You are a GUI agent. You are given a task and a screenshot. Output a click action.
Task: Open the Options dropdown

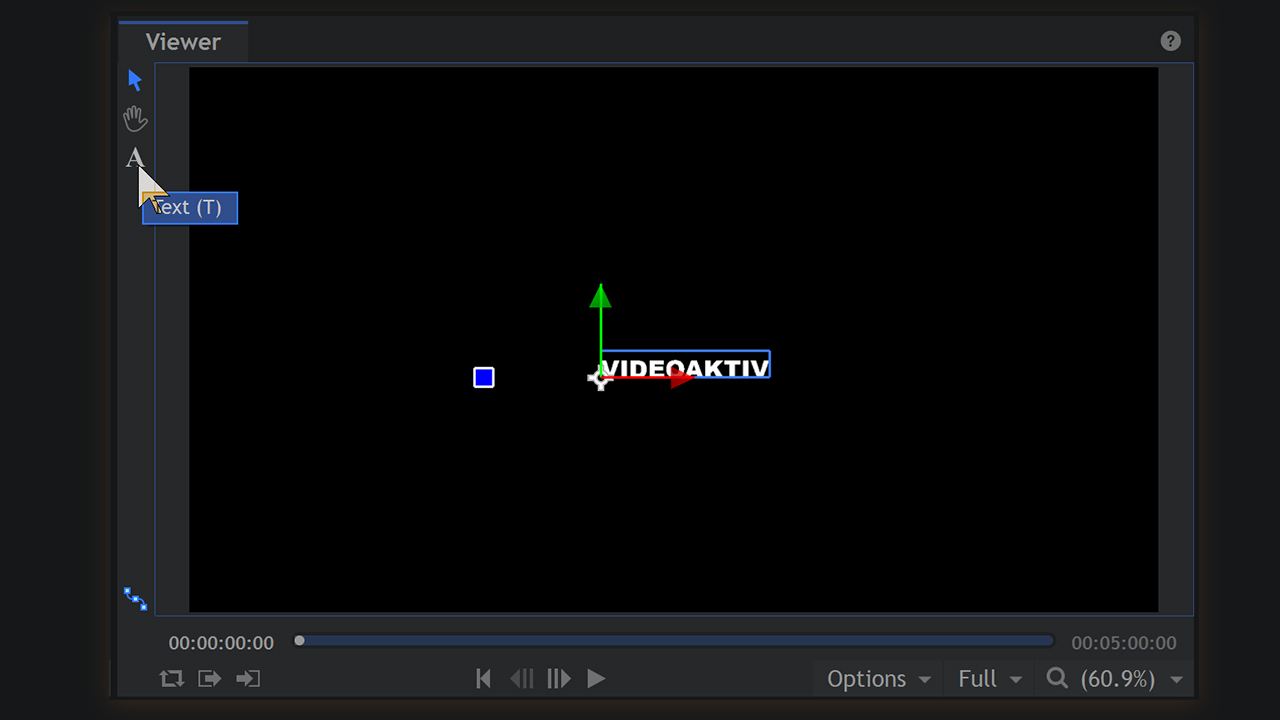[878, 679]
